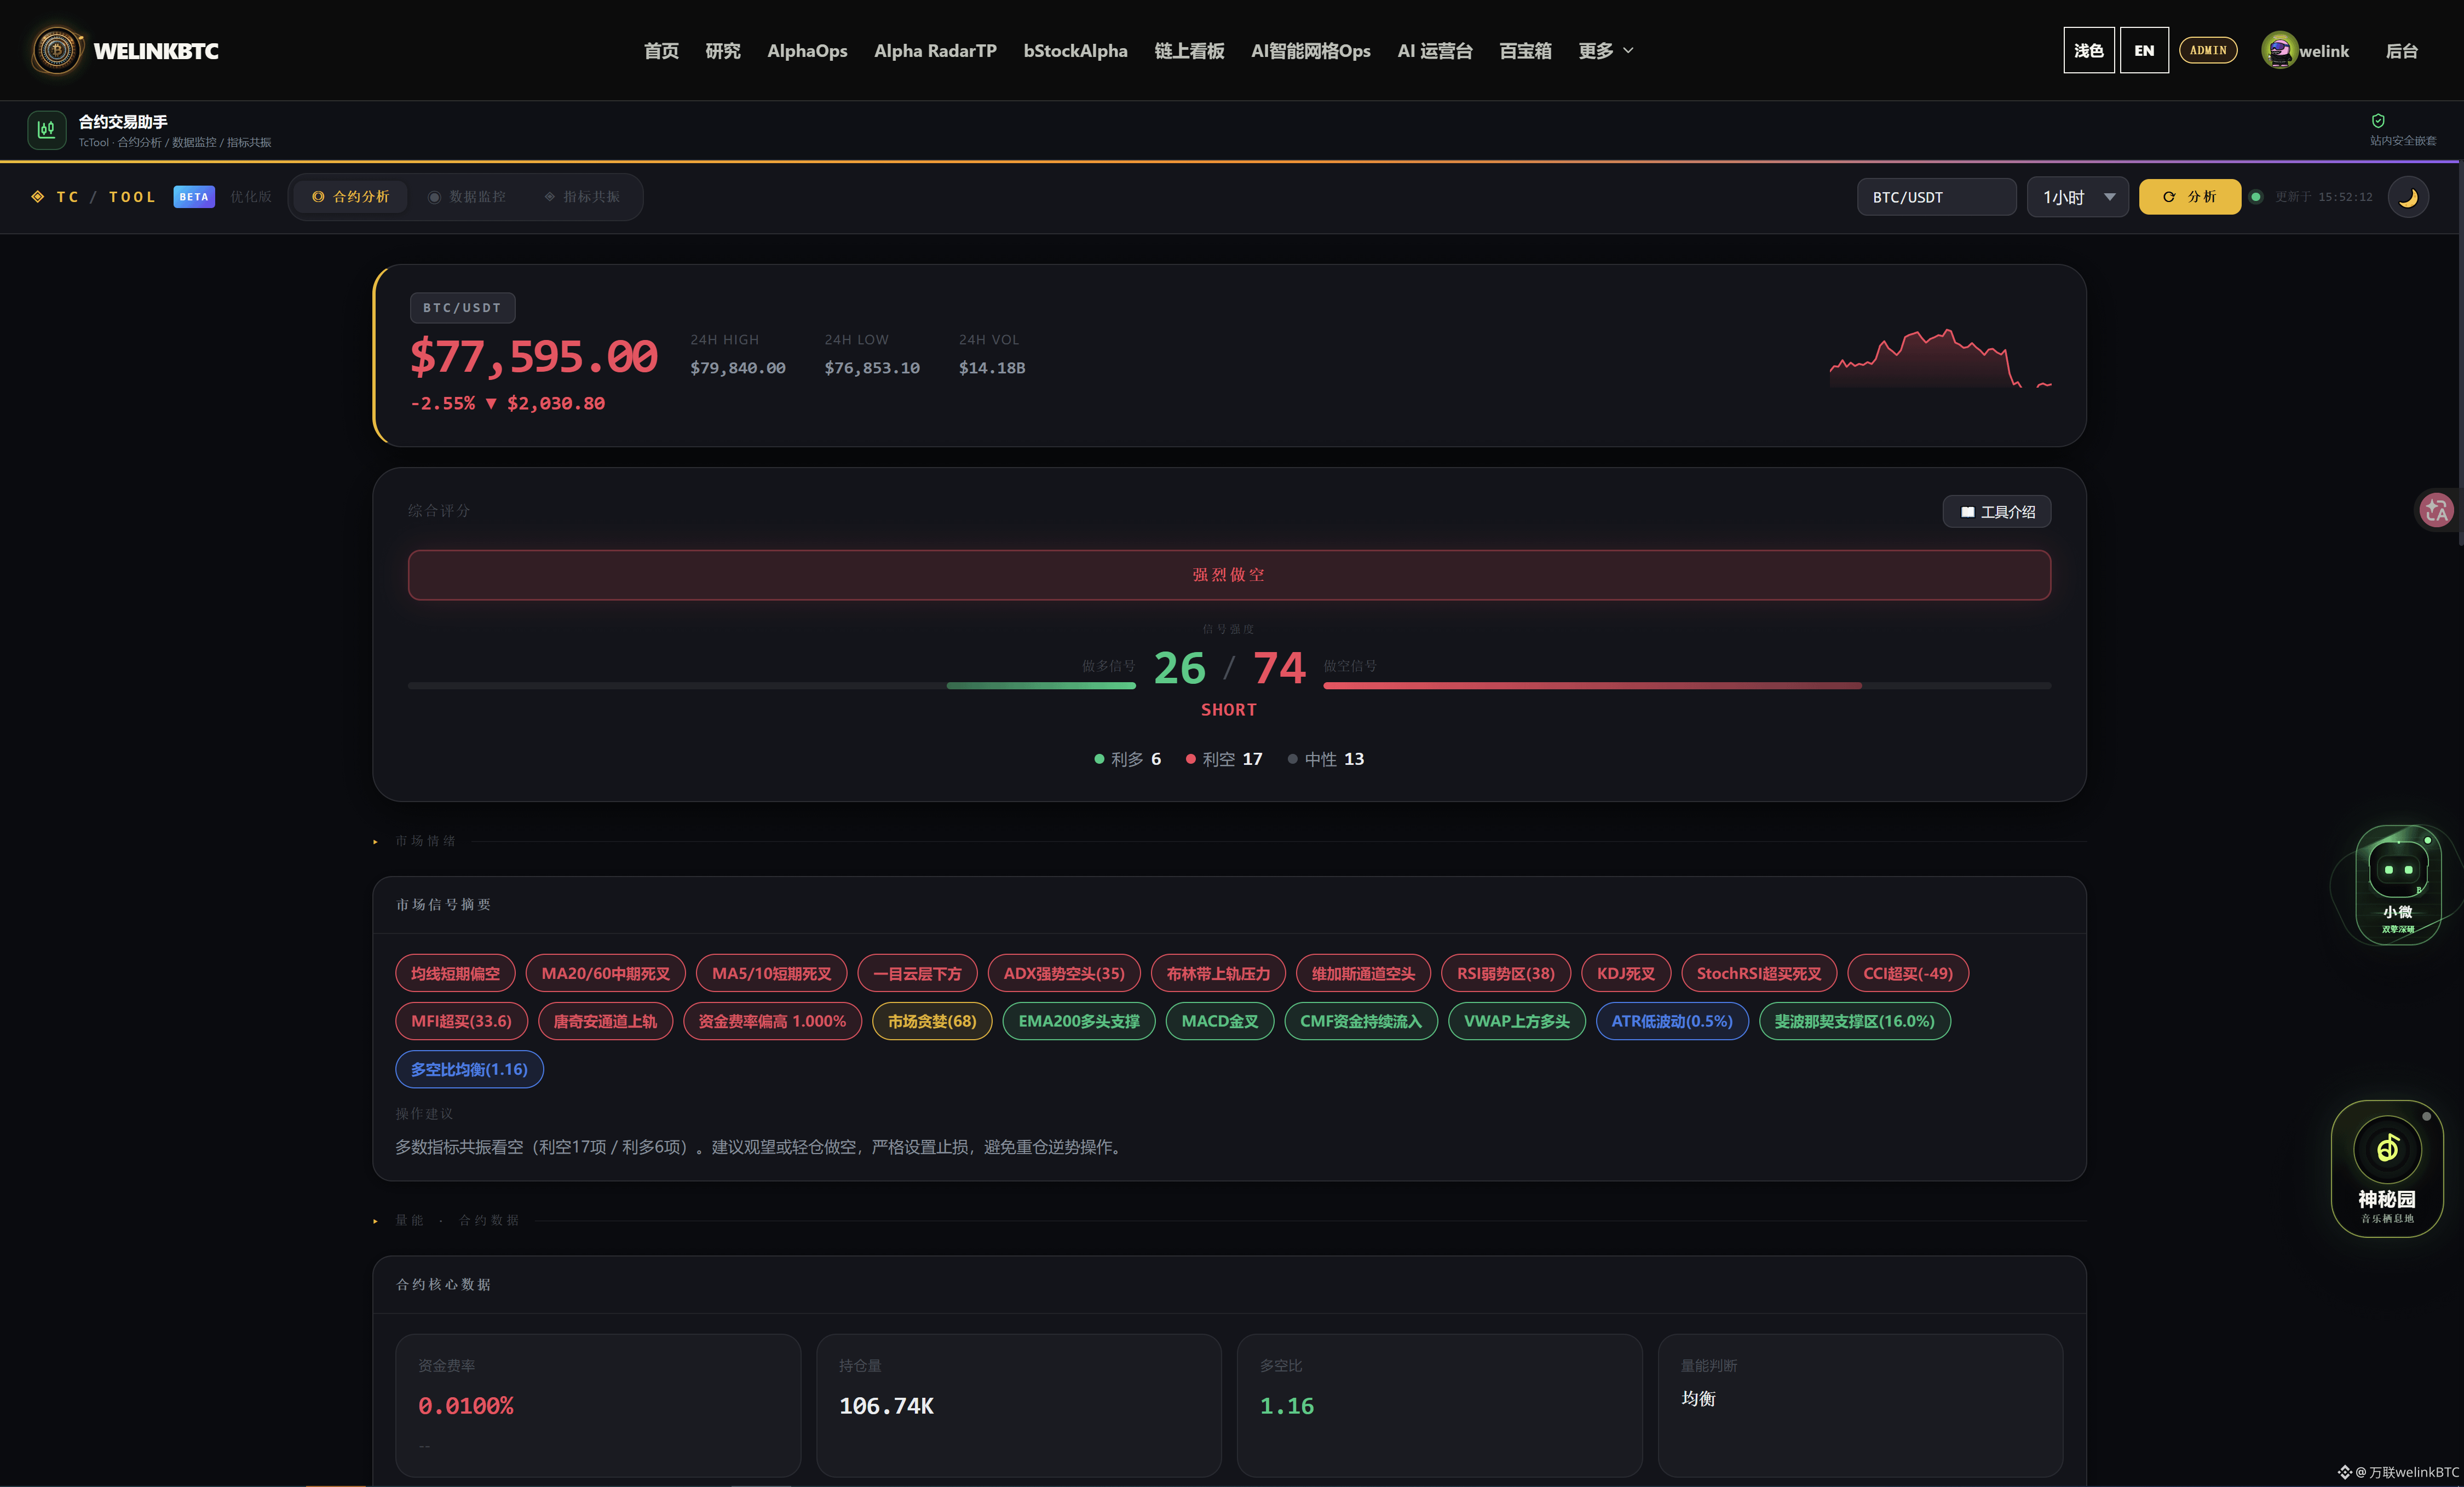Open bStockAlpha navigation item
The width and height of the screenshot is (2464, 1487).
pyautogui.click(x=1075, y=51)
